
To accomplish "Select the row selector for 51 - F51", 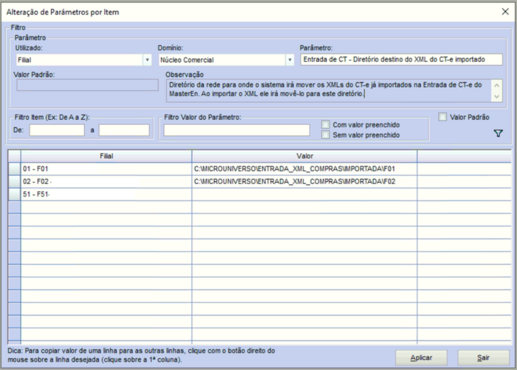I will [14, 194].
